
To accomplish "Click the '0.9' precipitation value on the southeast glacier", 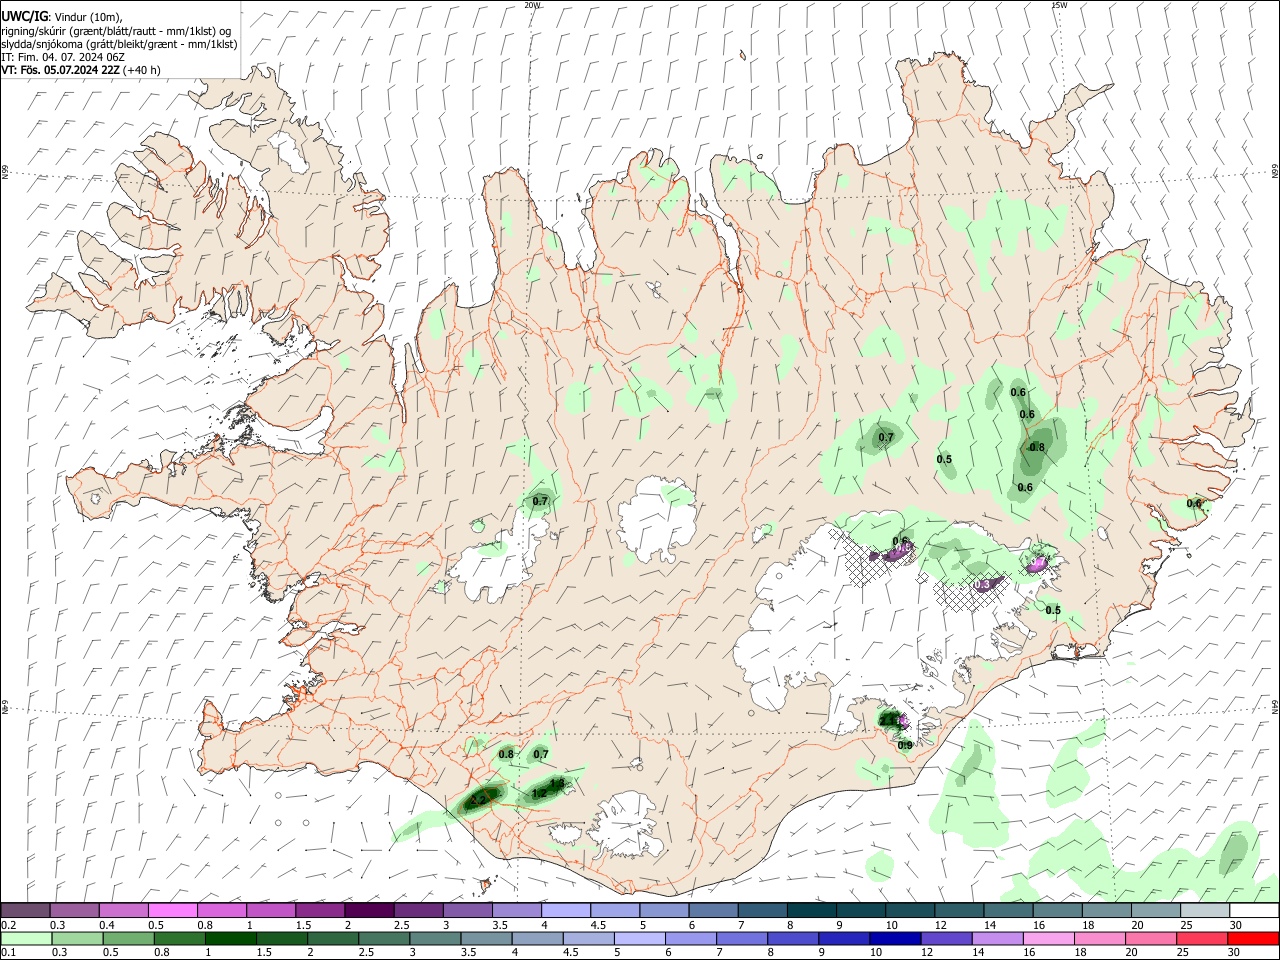I will point(904,745).
